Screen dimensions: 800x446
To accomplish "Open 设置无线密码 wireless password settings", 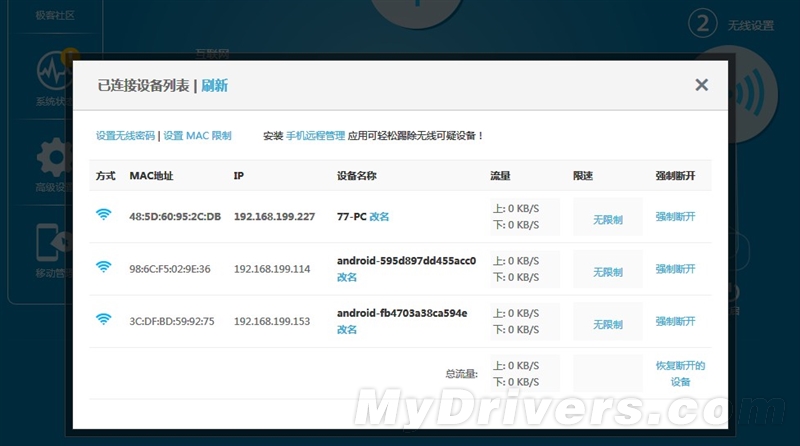I will click(x=125, y=135).
